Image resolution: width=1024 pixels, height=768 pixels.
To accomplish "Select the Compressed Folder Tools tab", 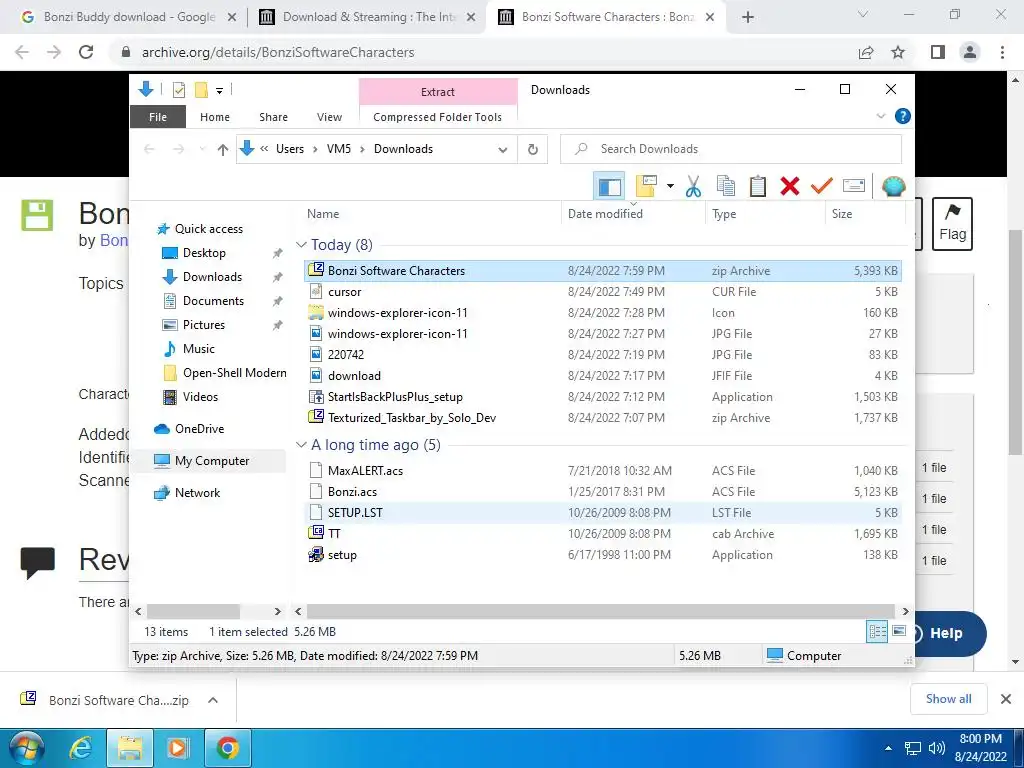I will 438,117.
